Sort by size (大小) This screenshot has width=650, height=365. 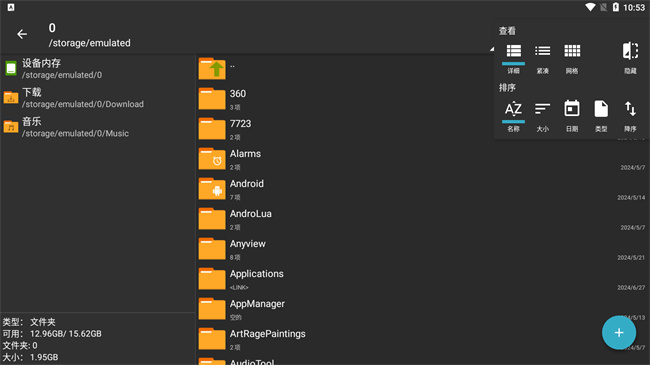(x=542, y=116)
